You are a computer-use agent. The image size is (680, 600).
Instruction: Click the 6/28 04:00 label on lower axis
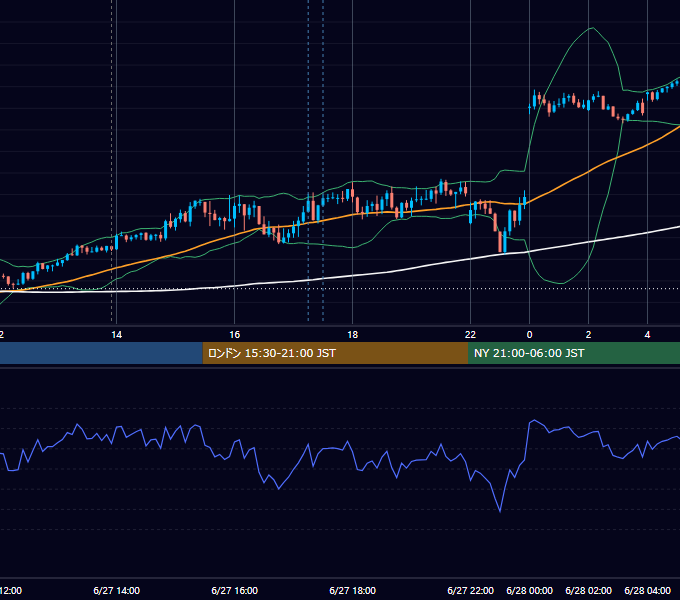coord(647,590)
